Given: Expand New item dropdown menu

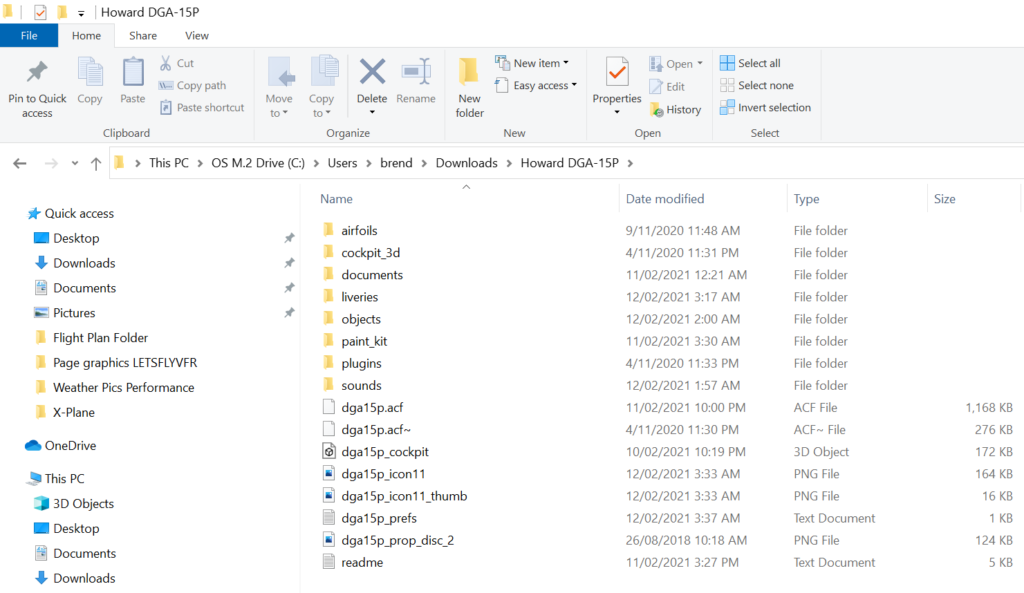Looking at the screenshot, I should click(566, 63).
